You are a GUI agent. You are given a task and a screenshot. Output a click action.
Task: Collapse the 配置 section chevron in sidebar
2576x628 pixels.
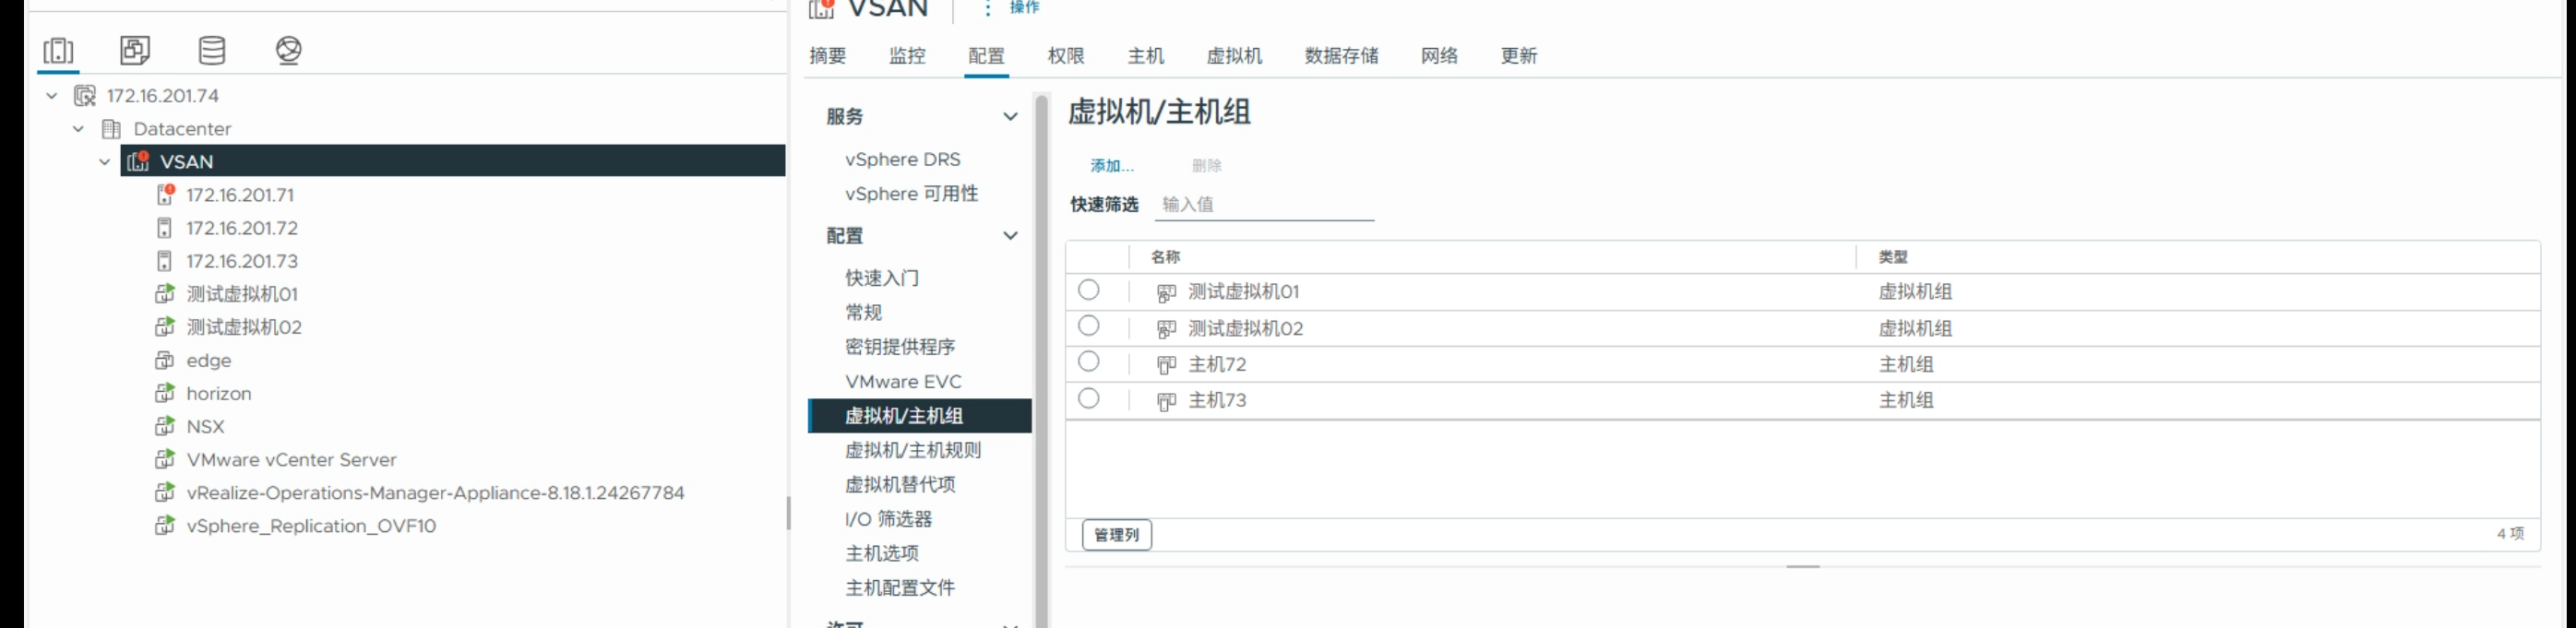[x=1010, y=236]
